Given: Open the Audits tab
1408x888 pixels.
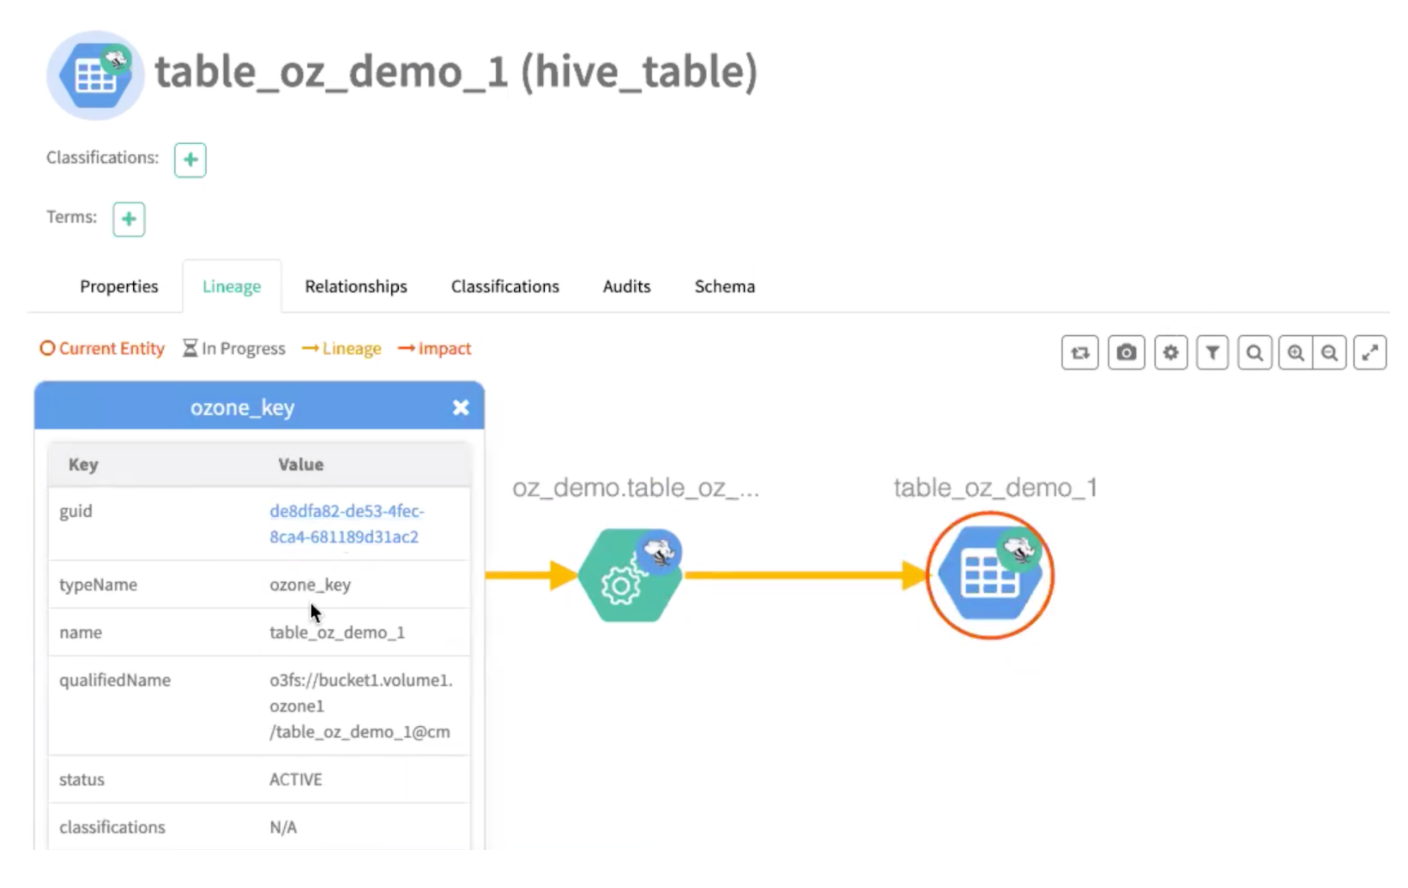Looking at the screenshot, I should (626, 287).
